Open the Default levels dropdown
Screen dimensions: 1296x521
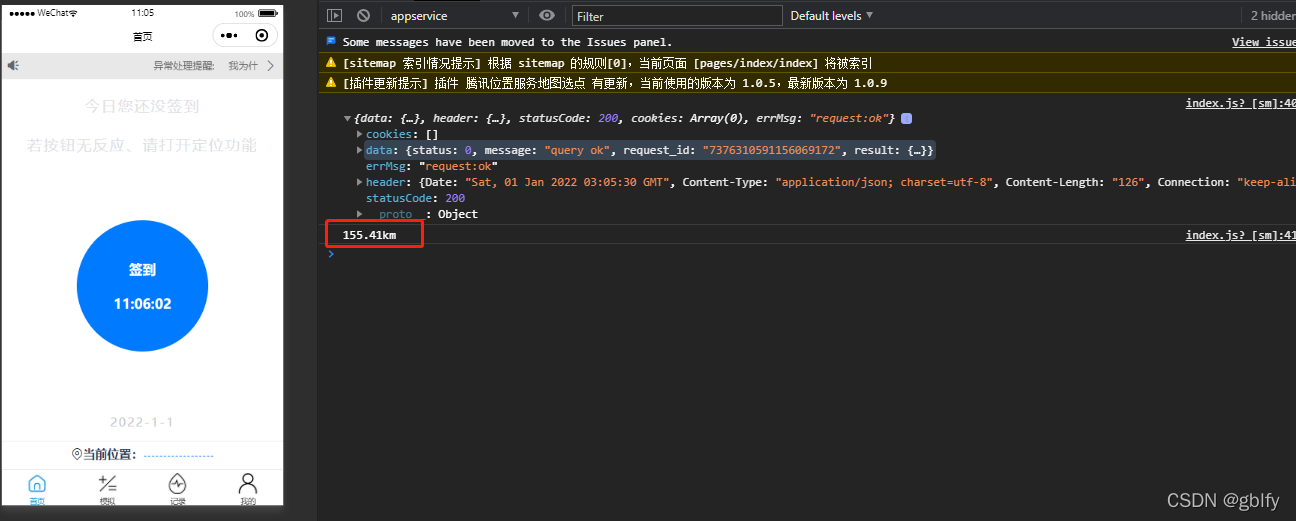832,16
